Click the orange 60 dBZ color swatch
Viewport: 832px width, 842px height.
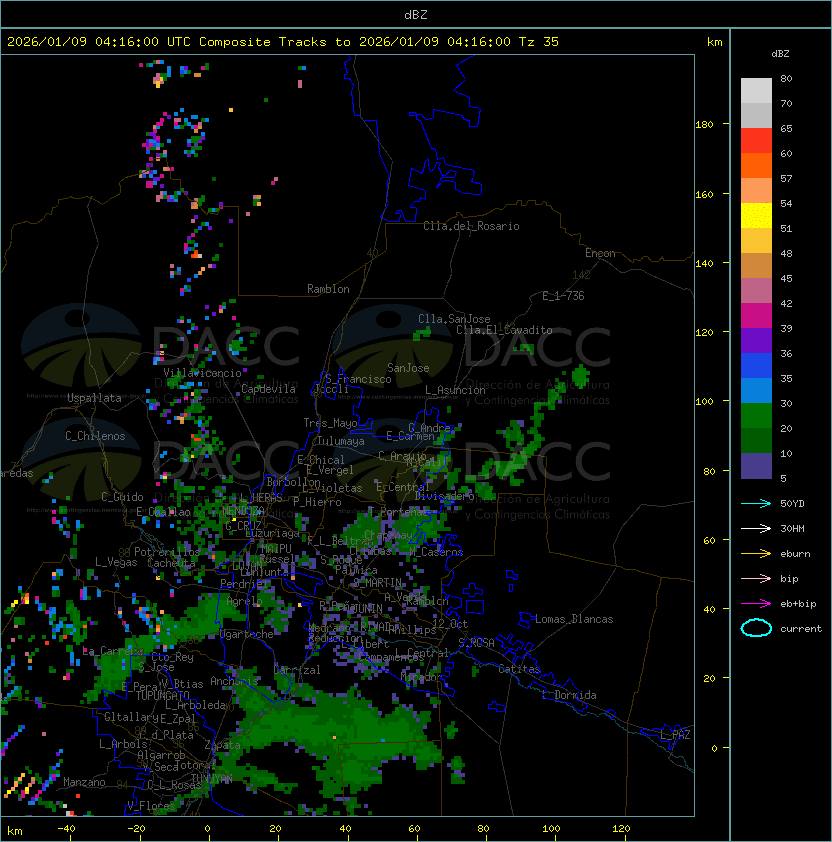(x=756, y=166)
